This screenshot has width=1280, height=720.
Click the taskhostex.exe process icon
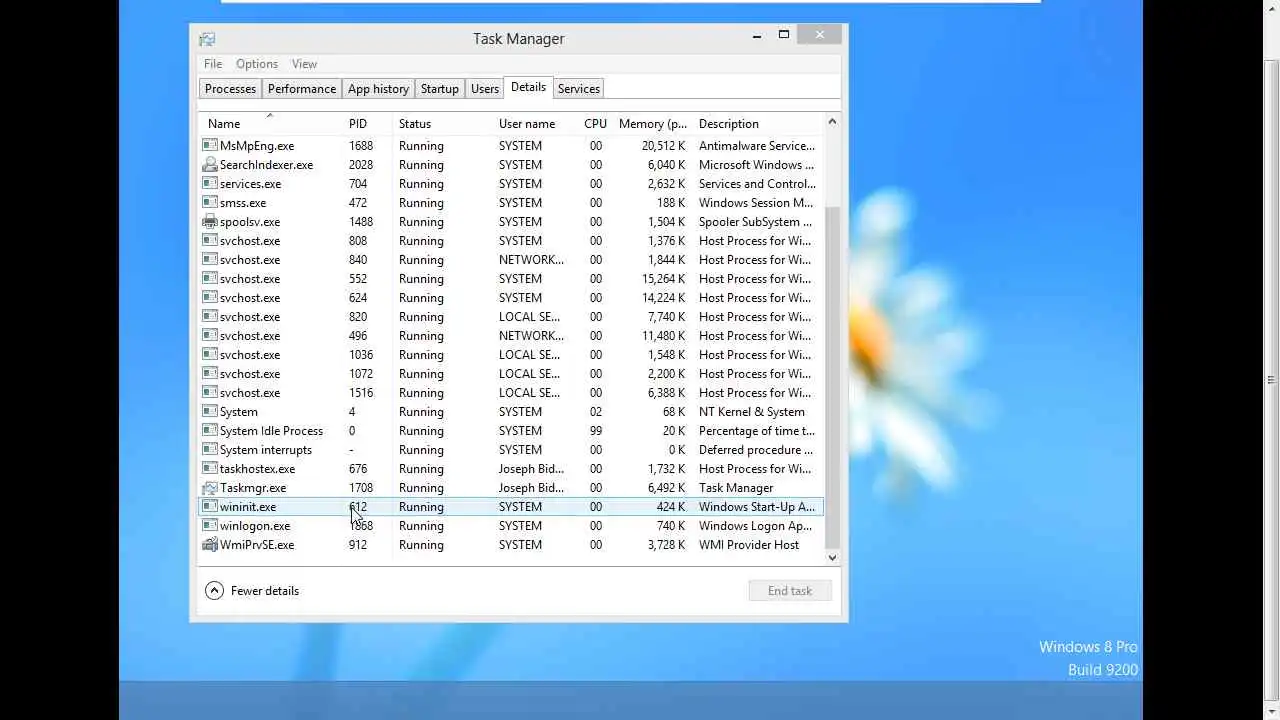point(210,468)
